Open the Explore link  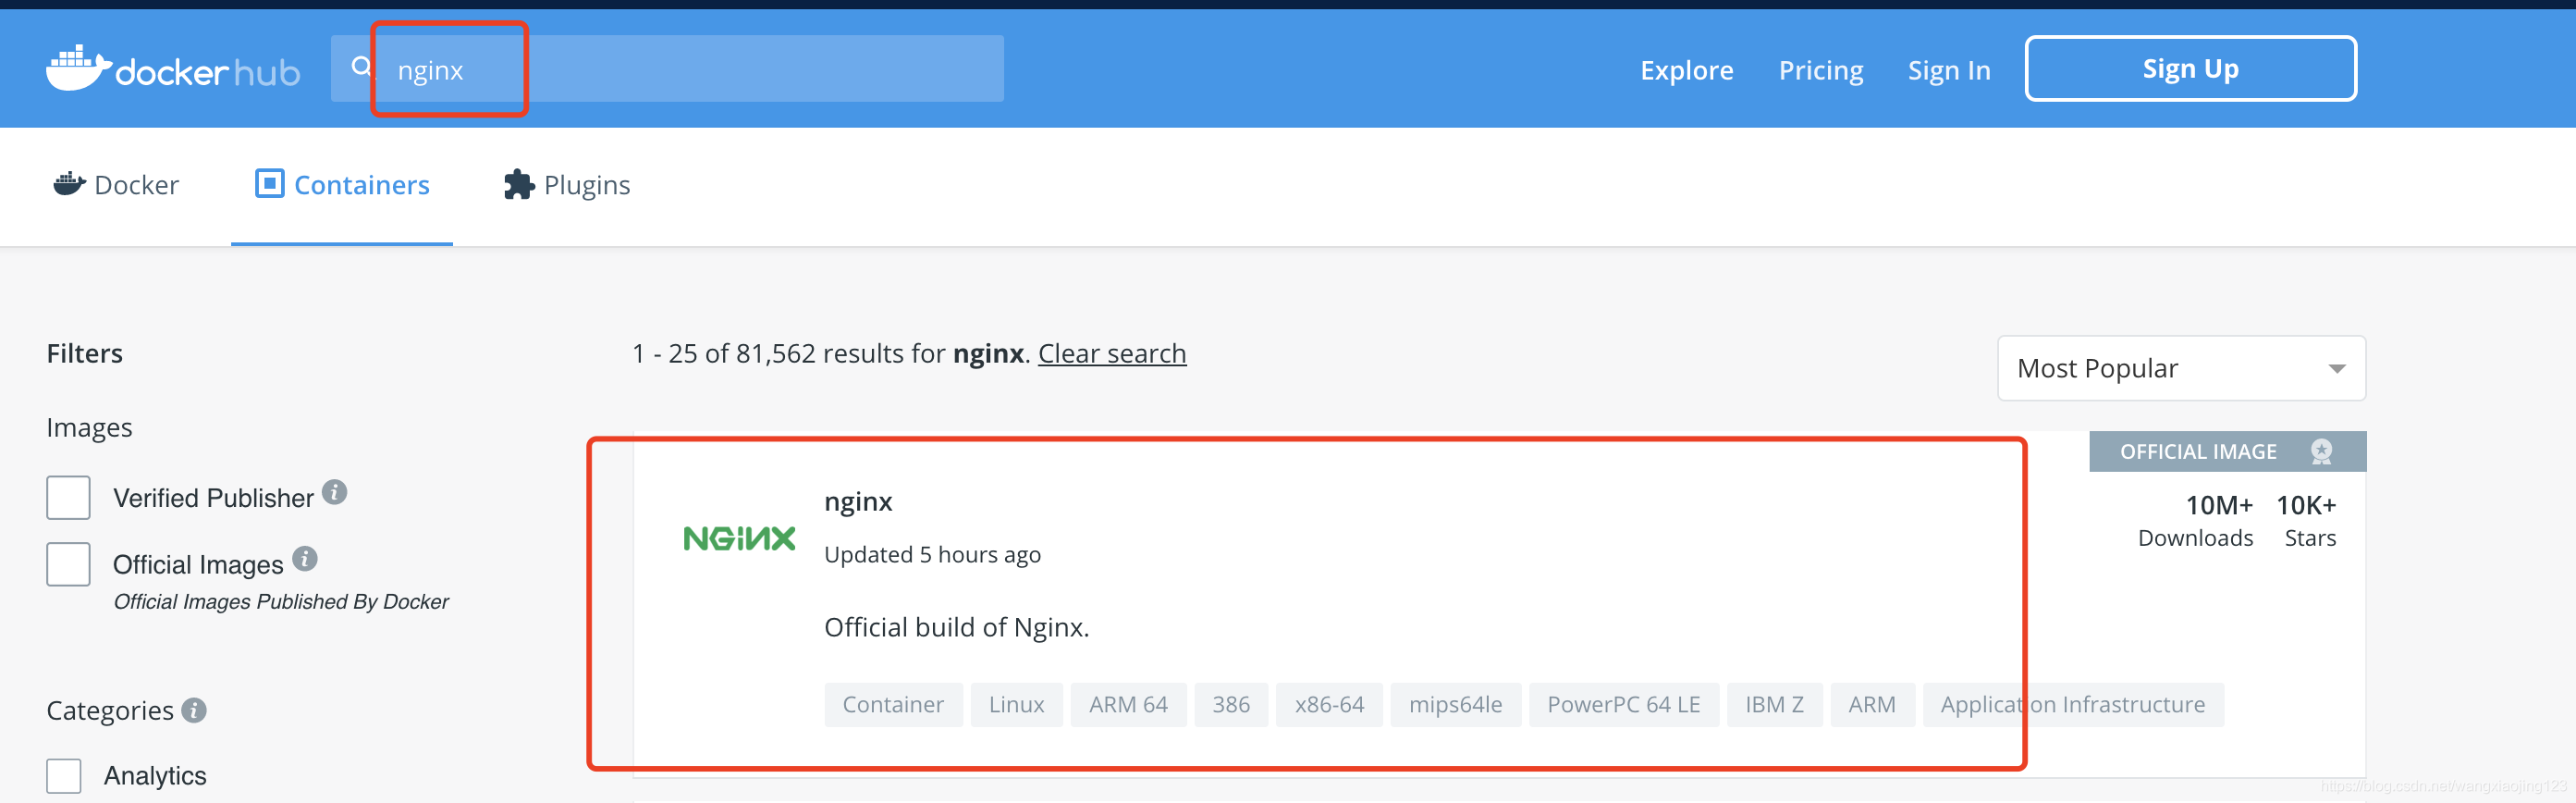click(1686, 70)
